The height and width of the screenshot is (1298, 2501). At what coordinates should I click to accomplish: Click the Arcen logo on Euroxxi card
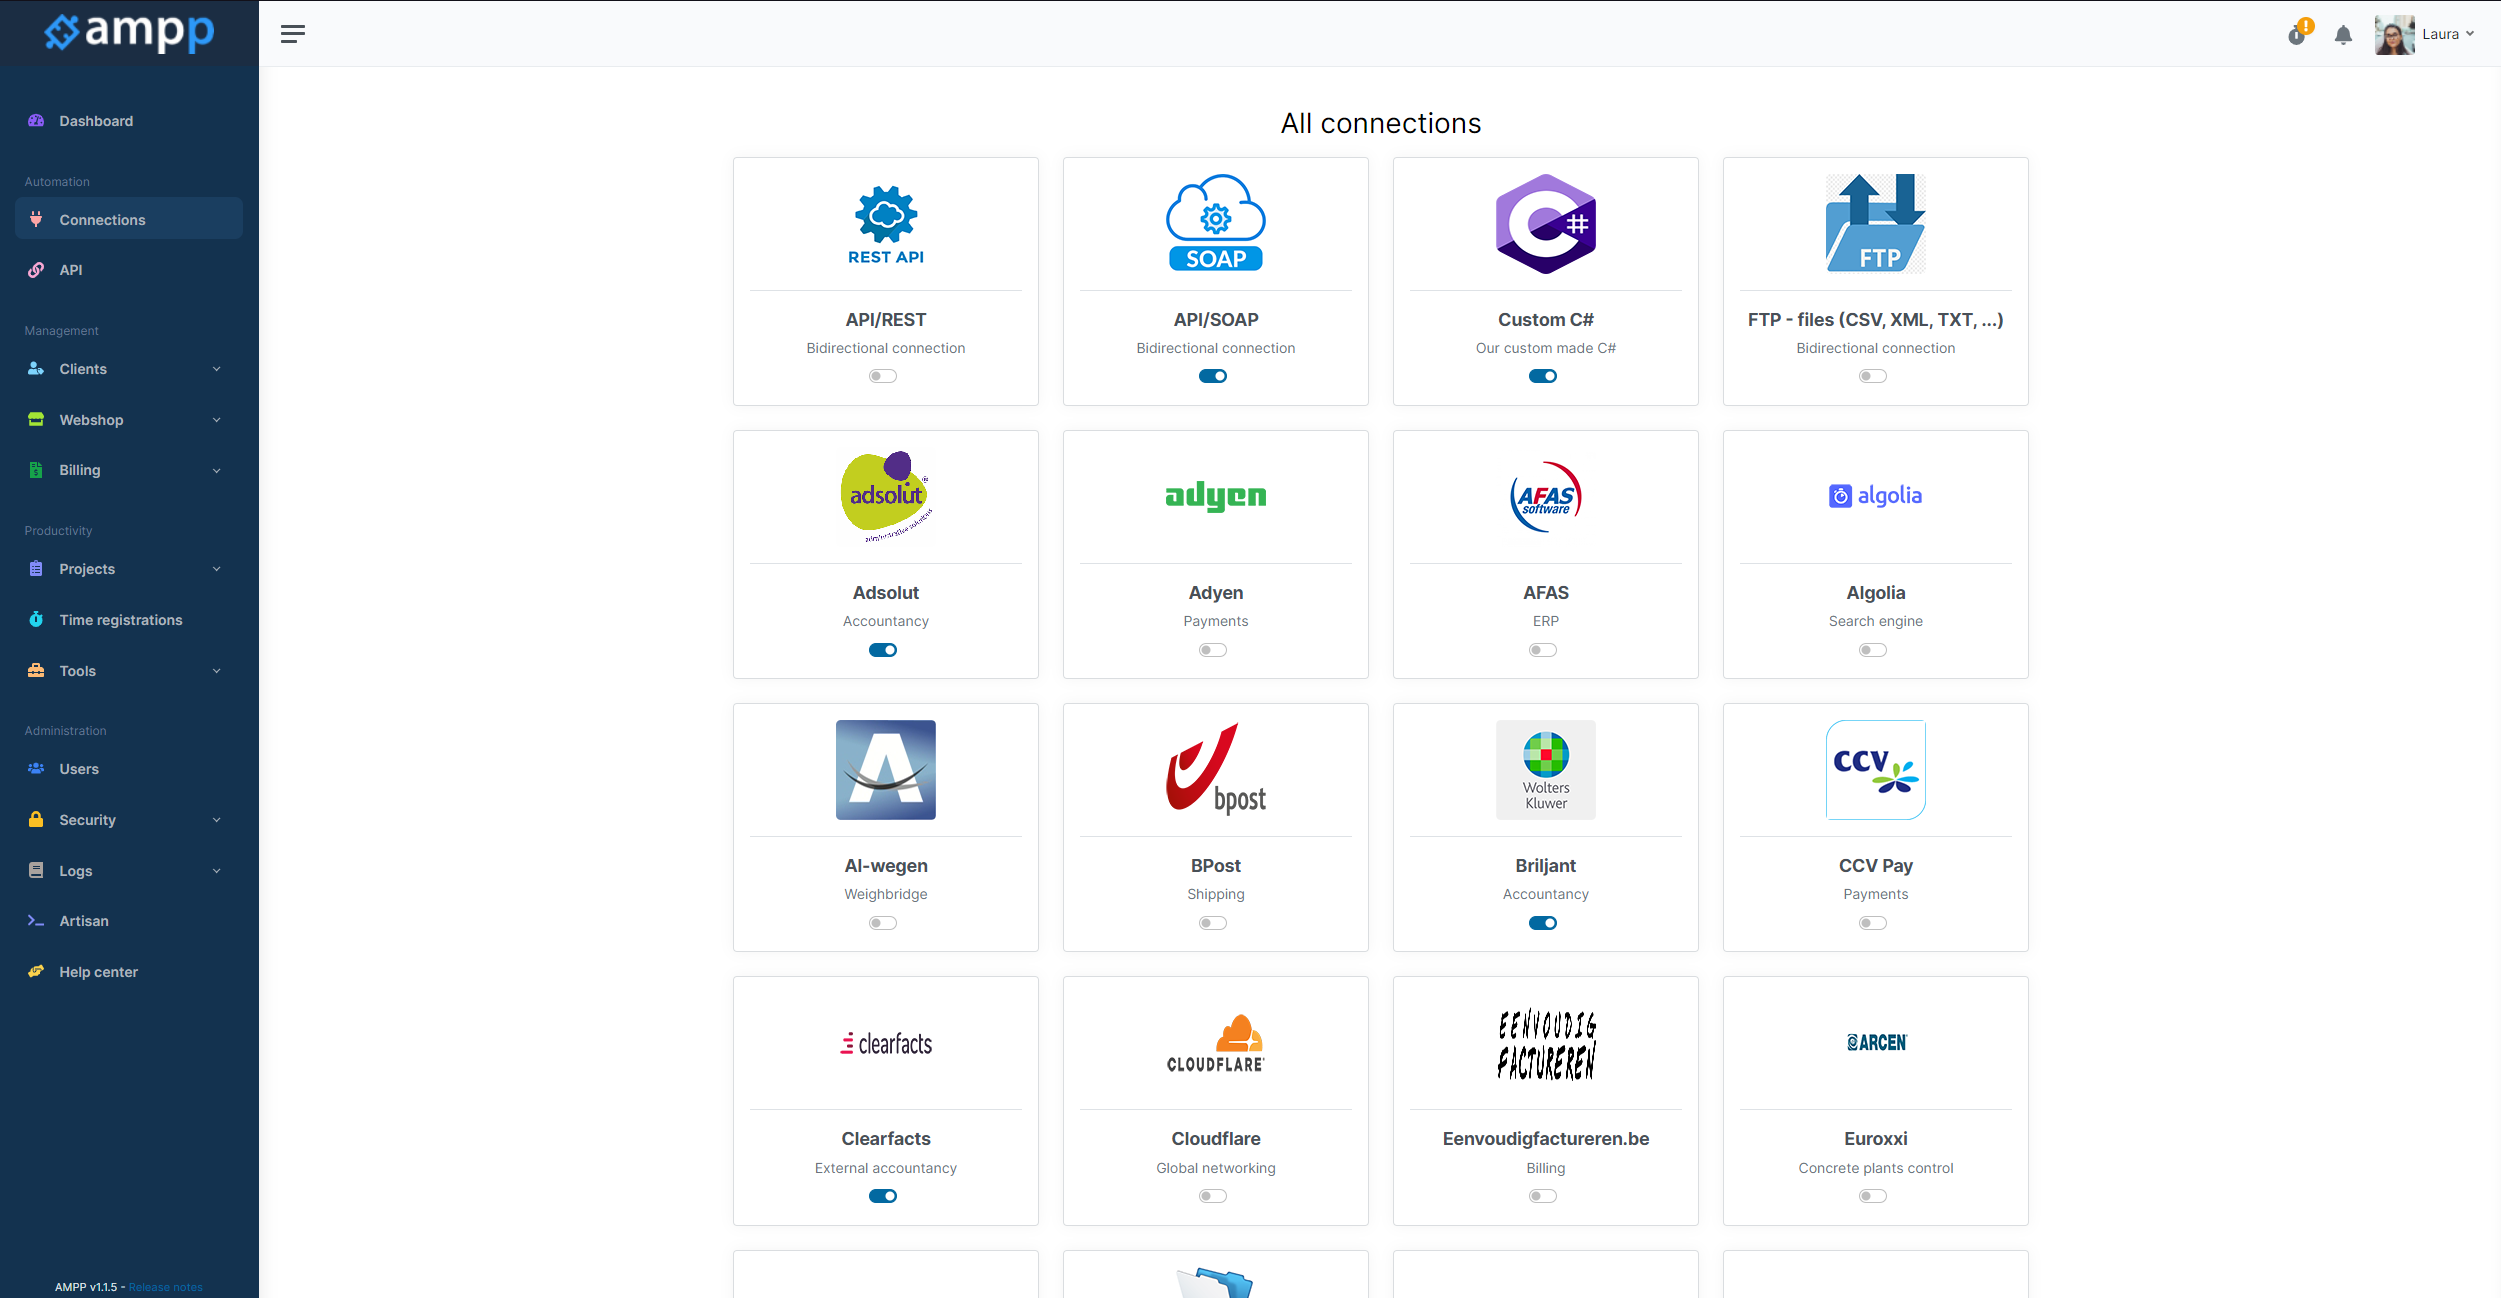click(1876, 1042)
